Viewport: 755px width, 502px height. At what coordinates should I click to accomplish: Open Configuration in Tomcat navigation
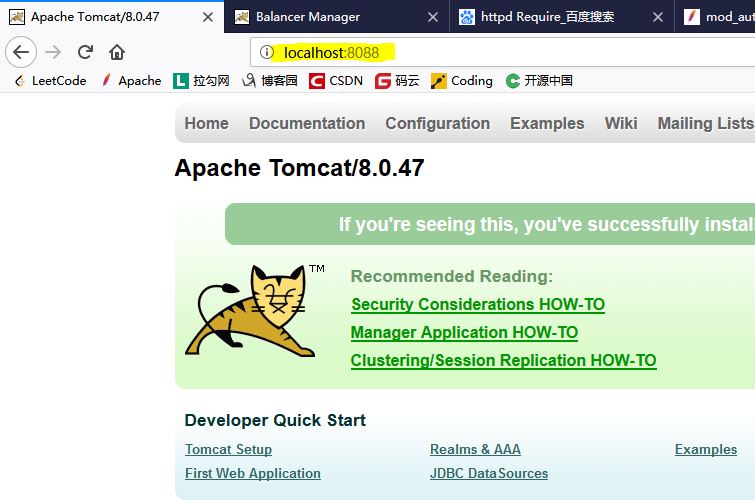[438, 123]
